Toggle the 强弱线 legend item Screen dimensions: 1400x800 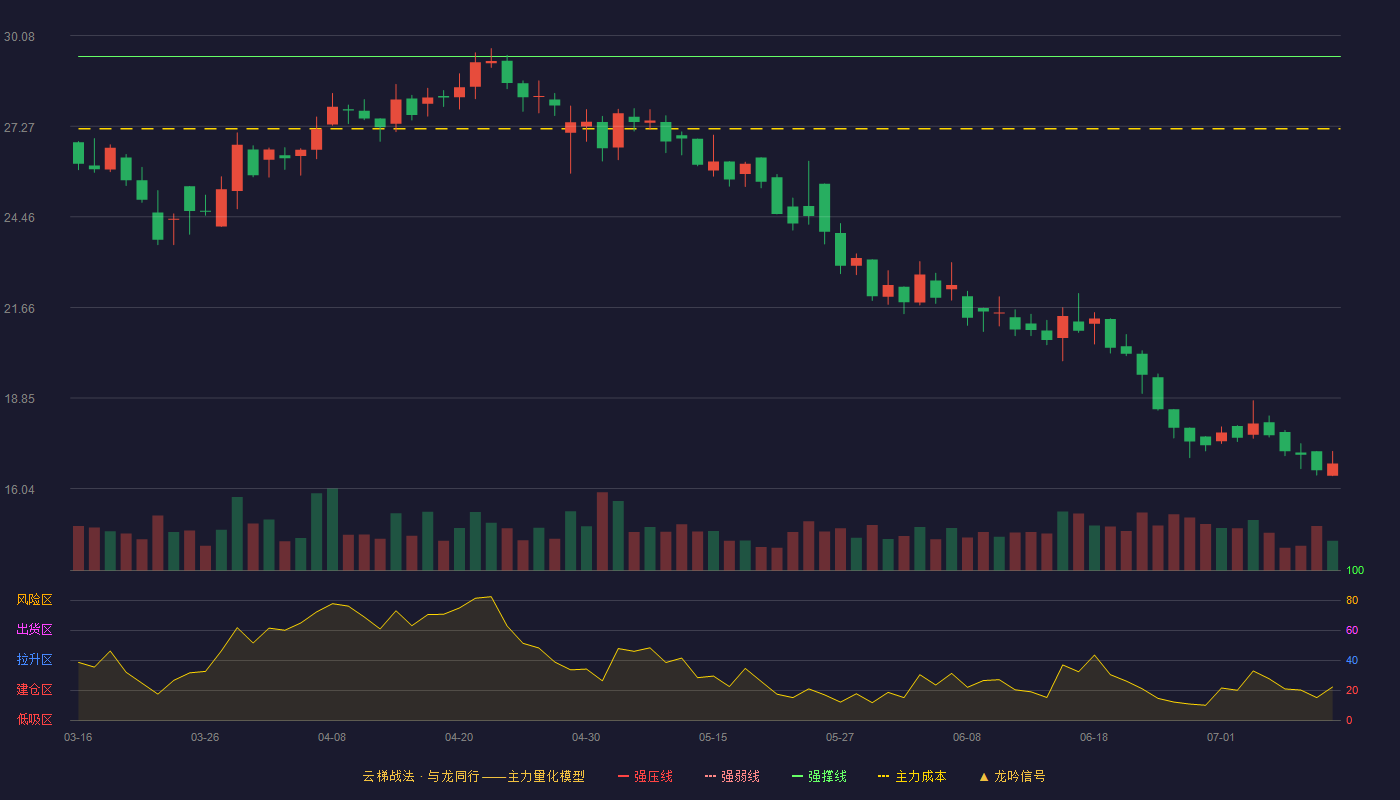(732, 776)
